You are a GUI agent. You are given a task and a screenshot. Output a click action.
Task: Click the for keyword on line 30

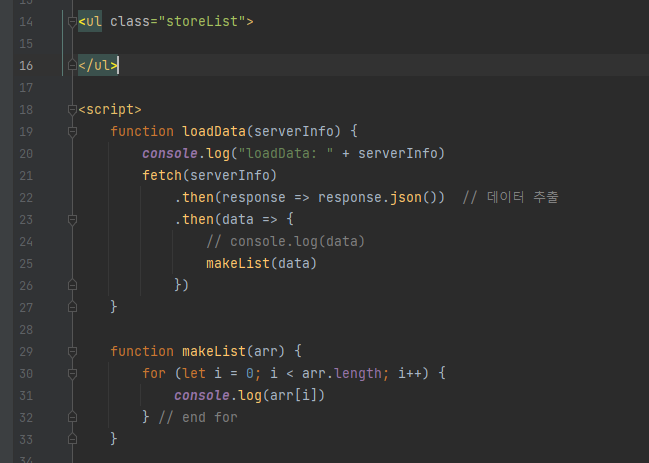(x=154, y=373)
